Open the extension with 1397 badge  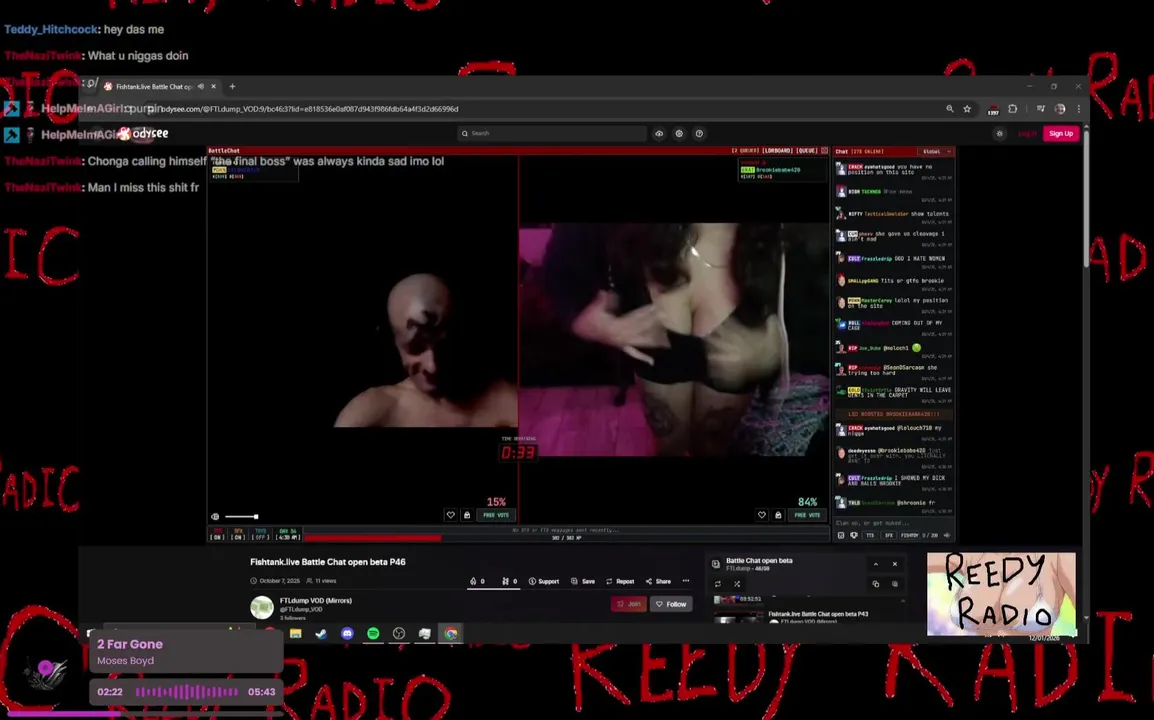coord(993,110)
